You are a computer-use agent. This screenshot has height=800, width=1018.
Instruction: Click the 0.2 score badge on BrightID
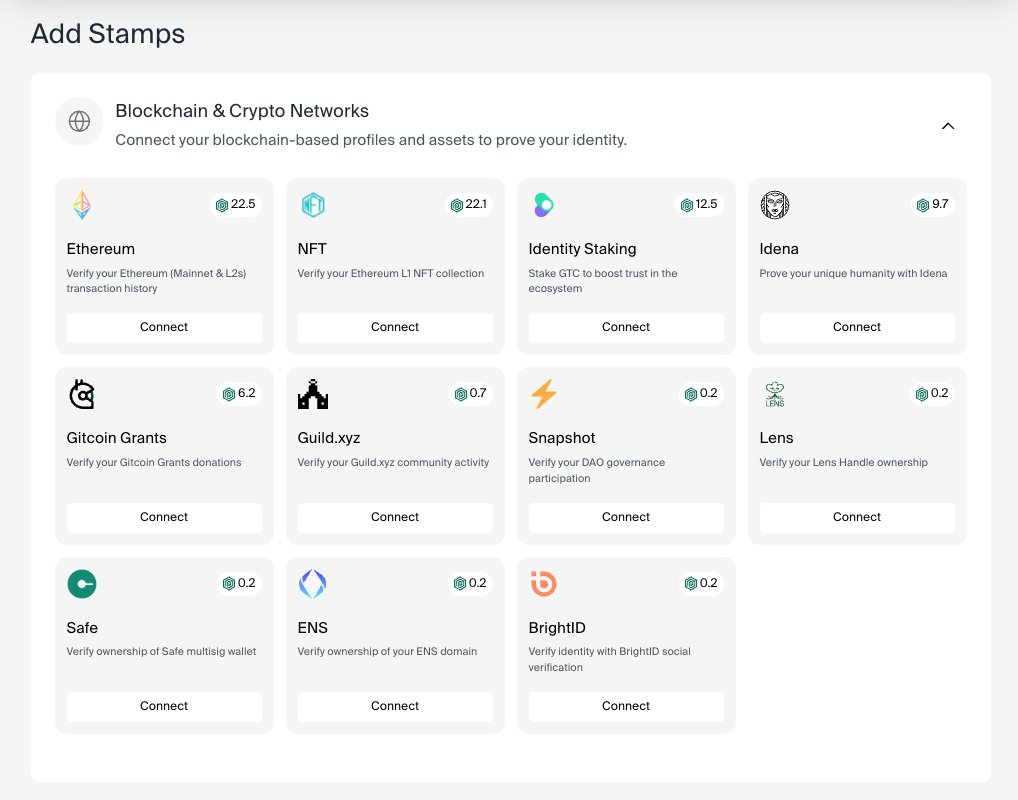(x=702, y=583)
